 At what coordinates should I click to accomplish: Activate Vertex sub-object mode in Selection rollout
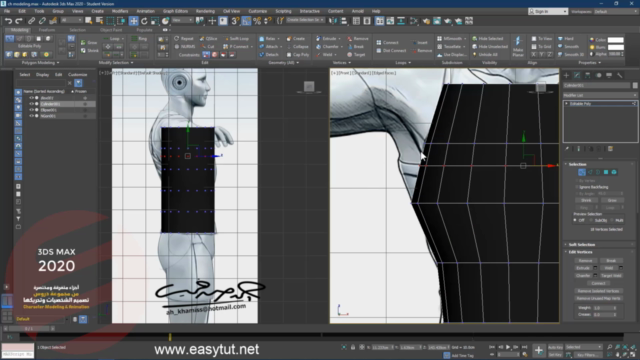coord(582,172)
